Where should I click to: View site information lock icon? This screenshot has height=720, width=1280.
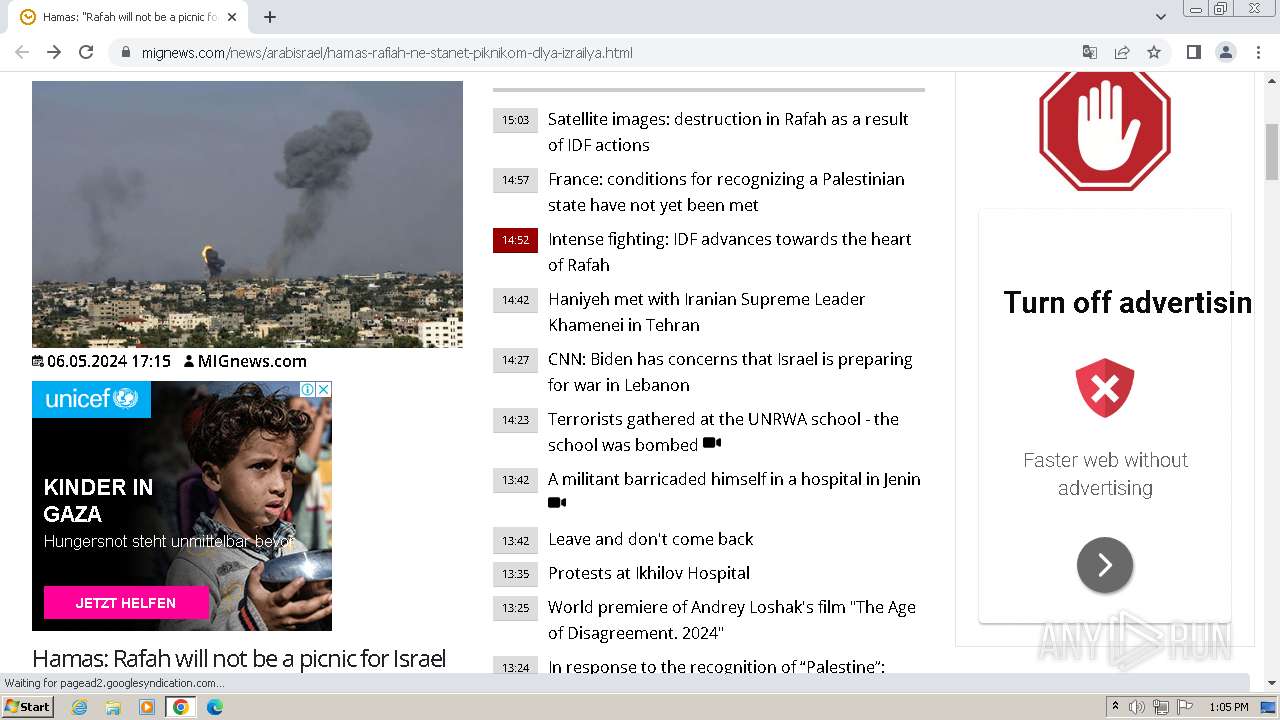coord(124,52)
